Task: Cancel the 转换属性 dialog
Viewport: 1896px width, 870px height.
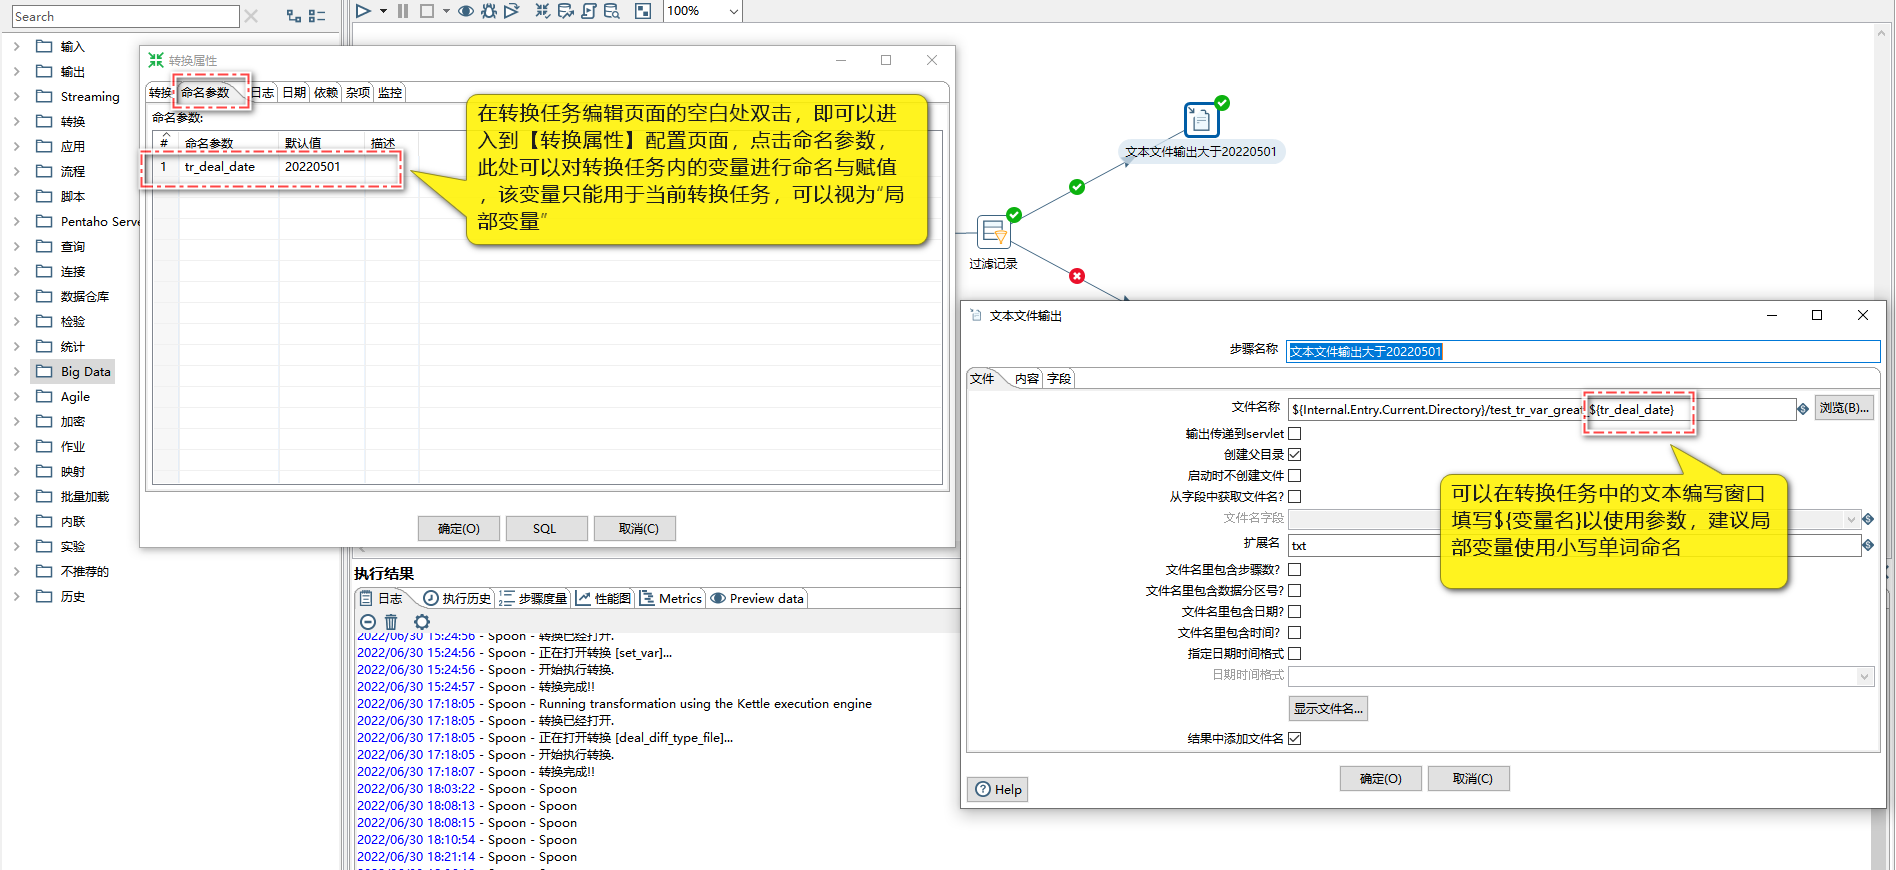Action: (635, 529)
